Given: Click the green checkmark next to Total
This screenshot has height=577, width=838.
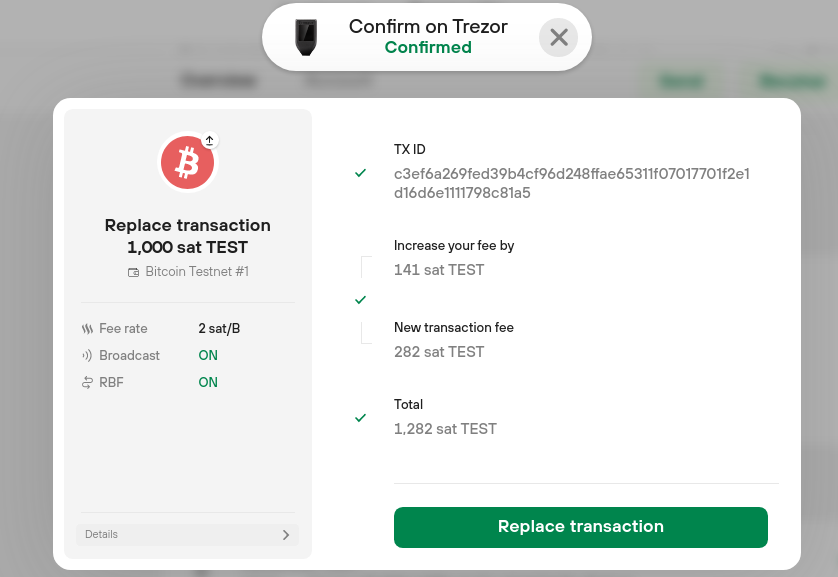Looking at the screenshot, I should (x=360, y=417).
